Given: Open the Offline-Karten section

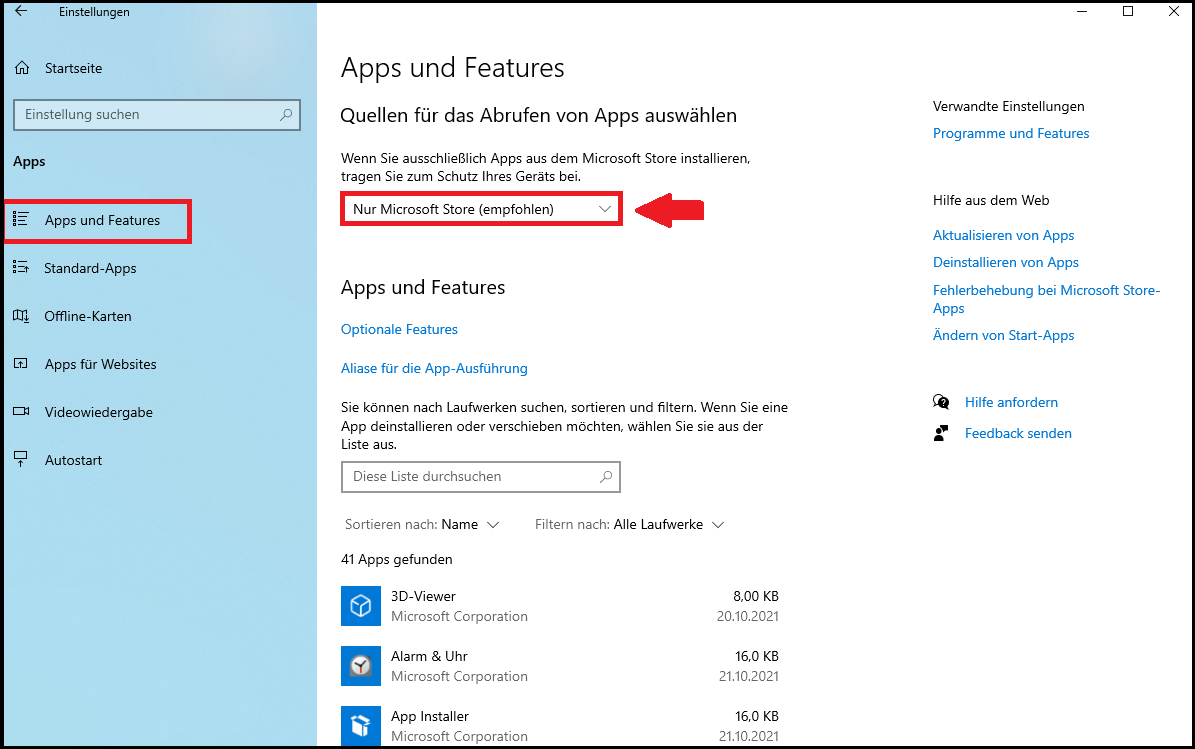Looking at the screenshot, I should [x=88, y=316].
